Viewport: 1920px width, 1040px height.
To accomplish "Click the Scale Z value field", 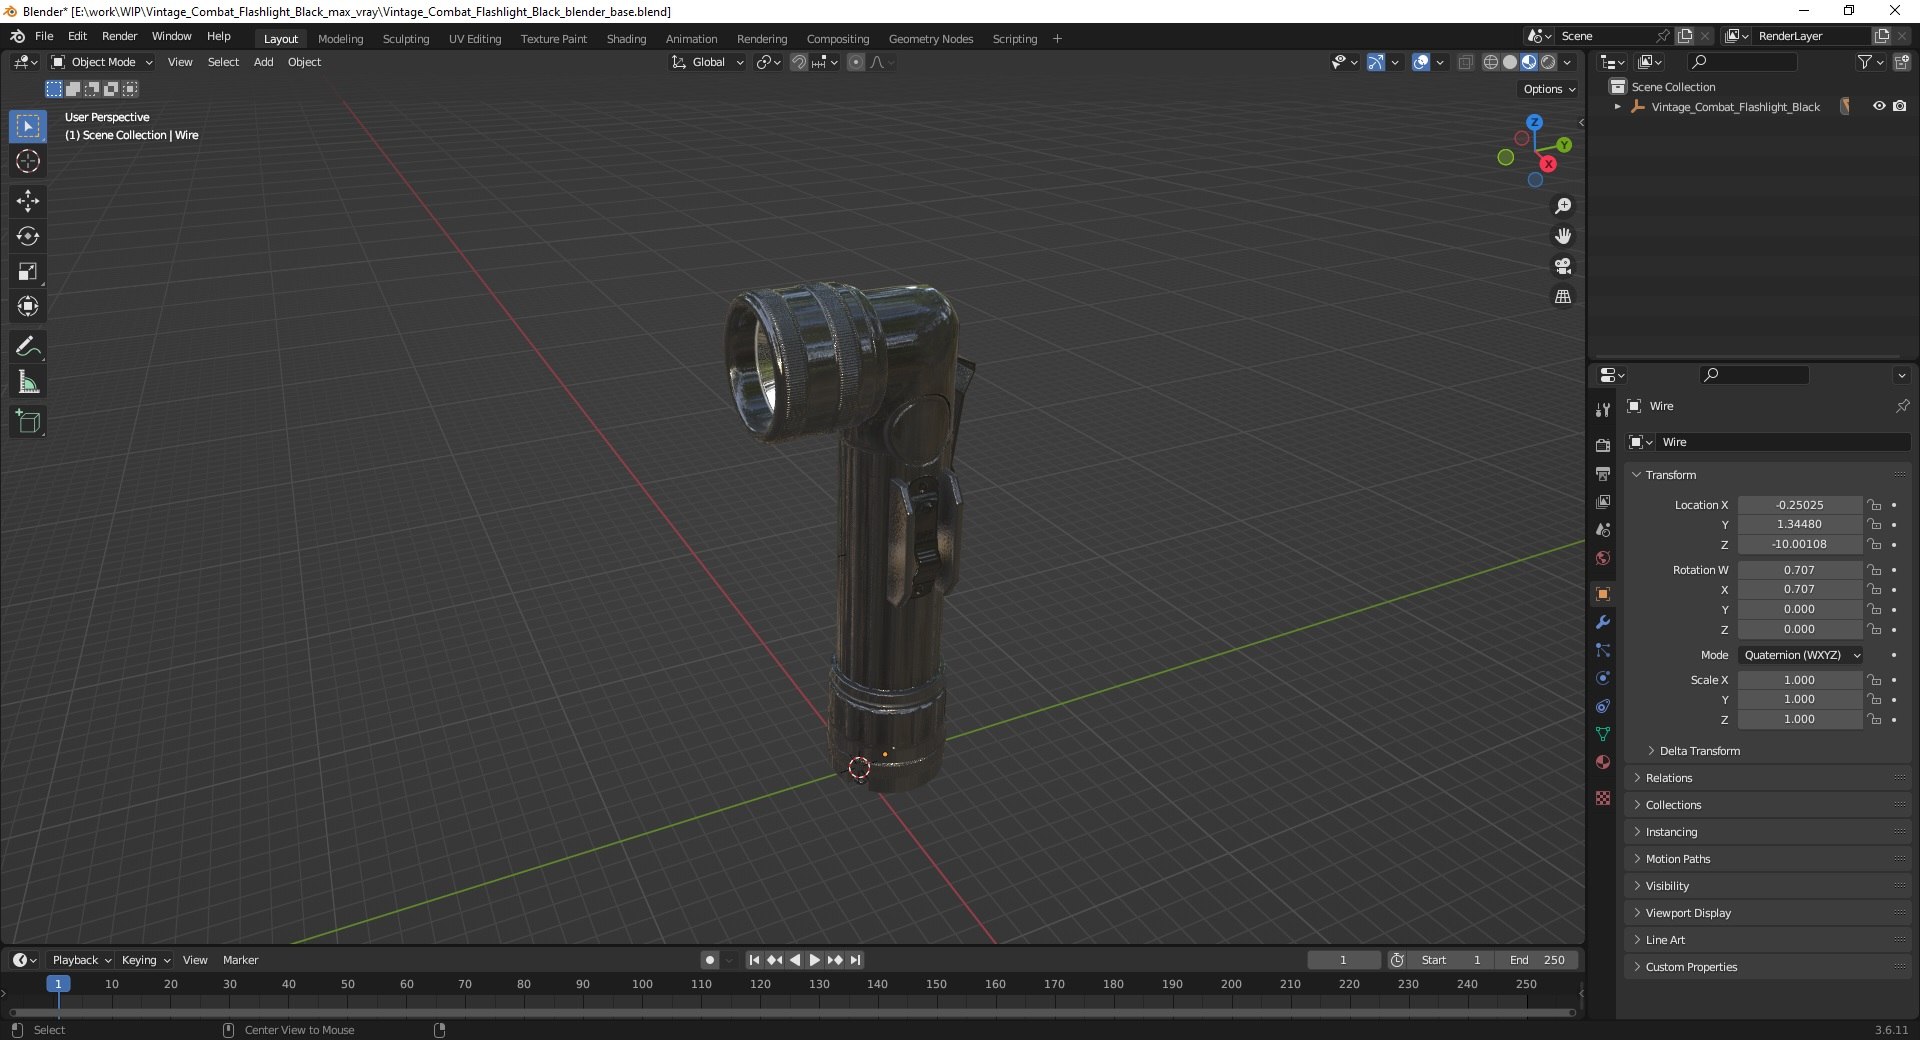I will pyautogui.click(x=1799, y=719).
